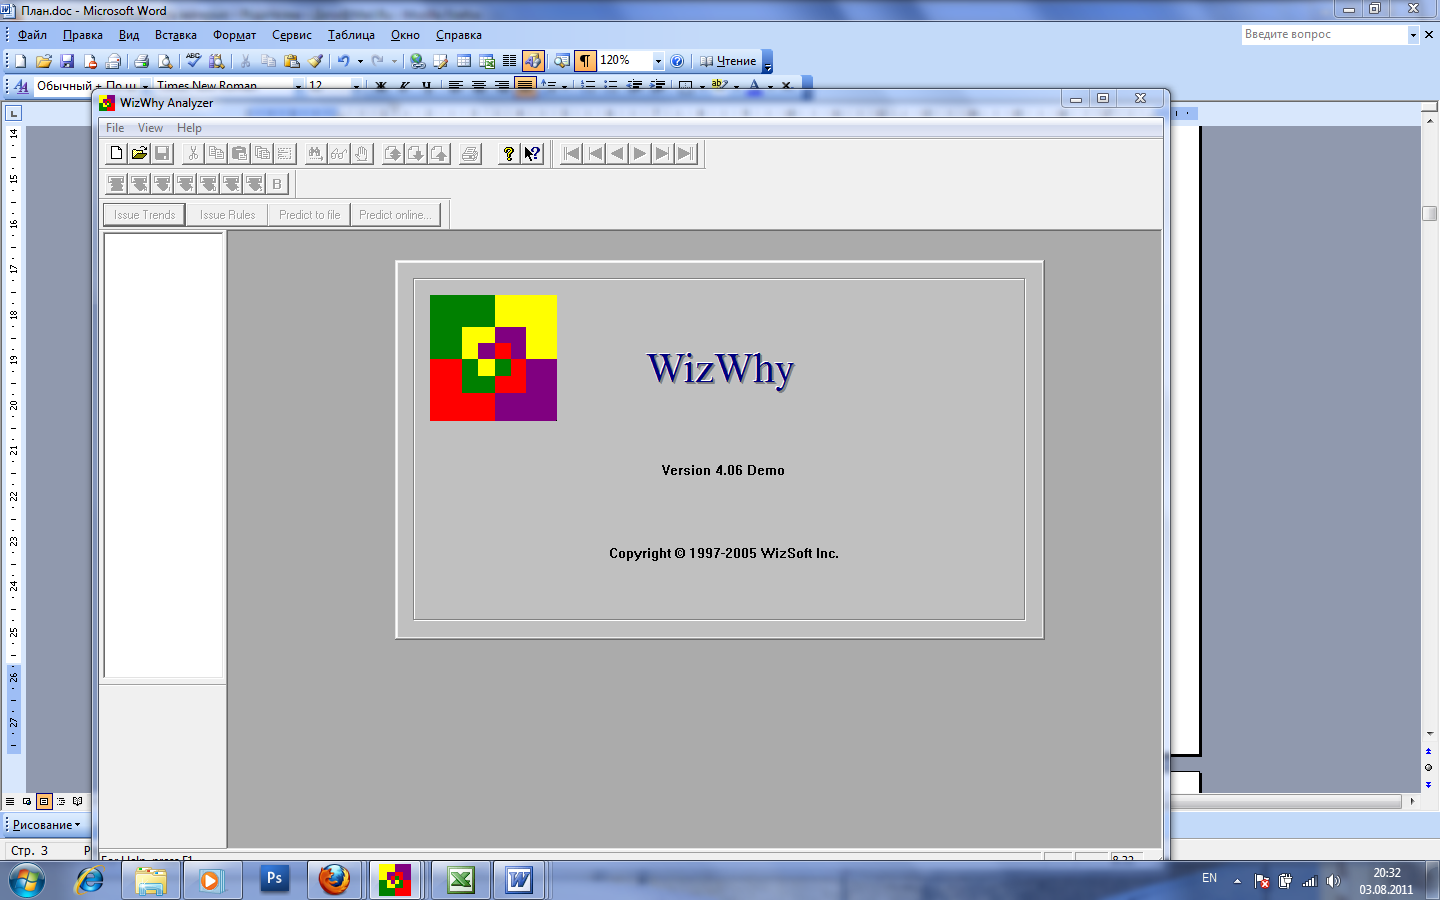The width and height of the screenshot is (1440, 900).
Task: Open Word's Таблица menu
Action: (x=351, y=35)
